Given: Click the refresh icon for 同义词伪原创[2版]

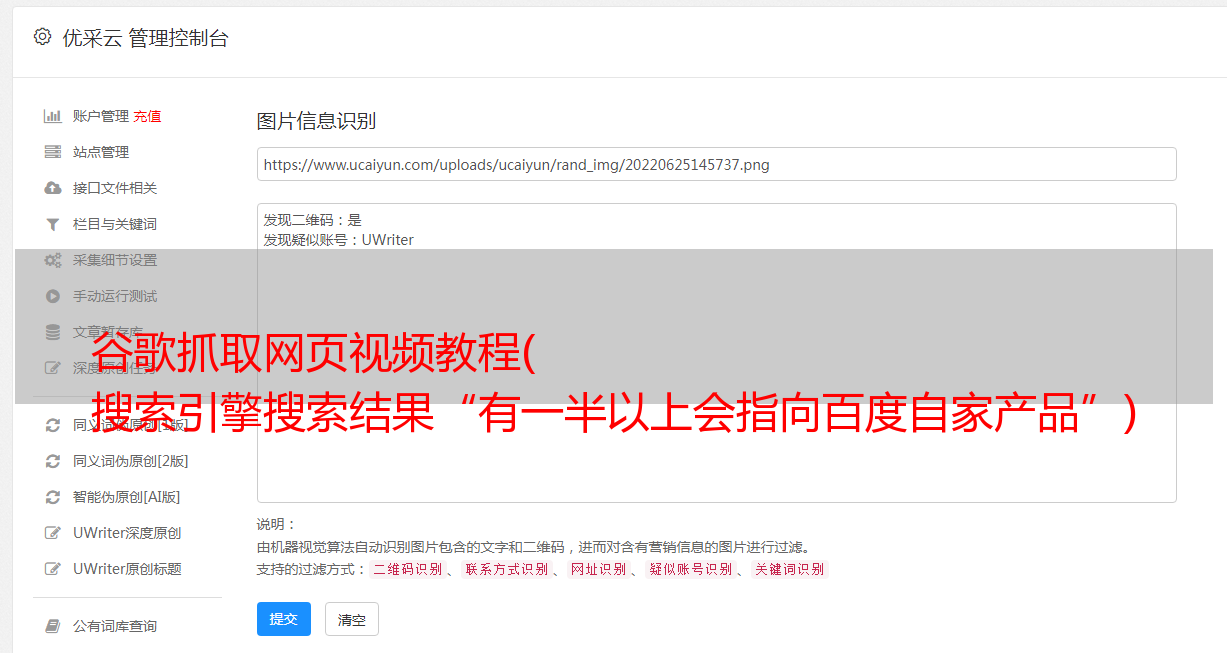Looking at the screenshot, I should [53, 461].
